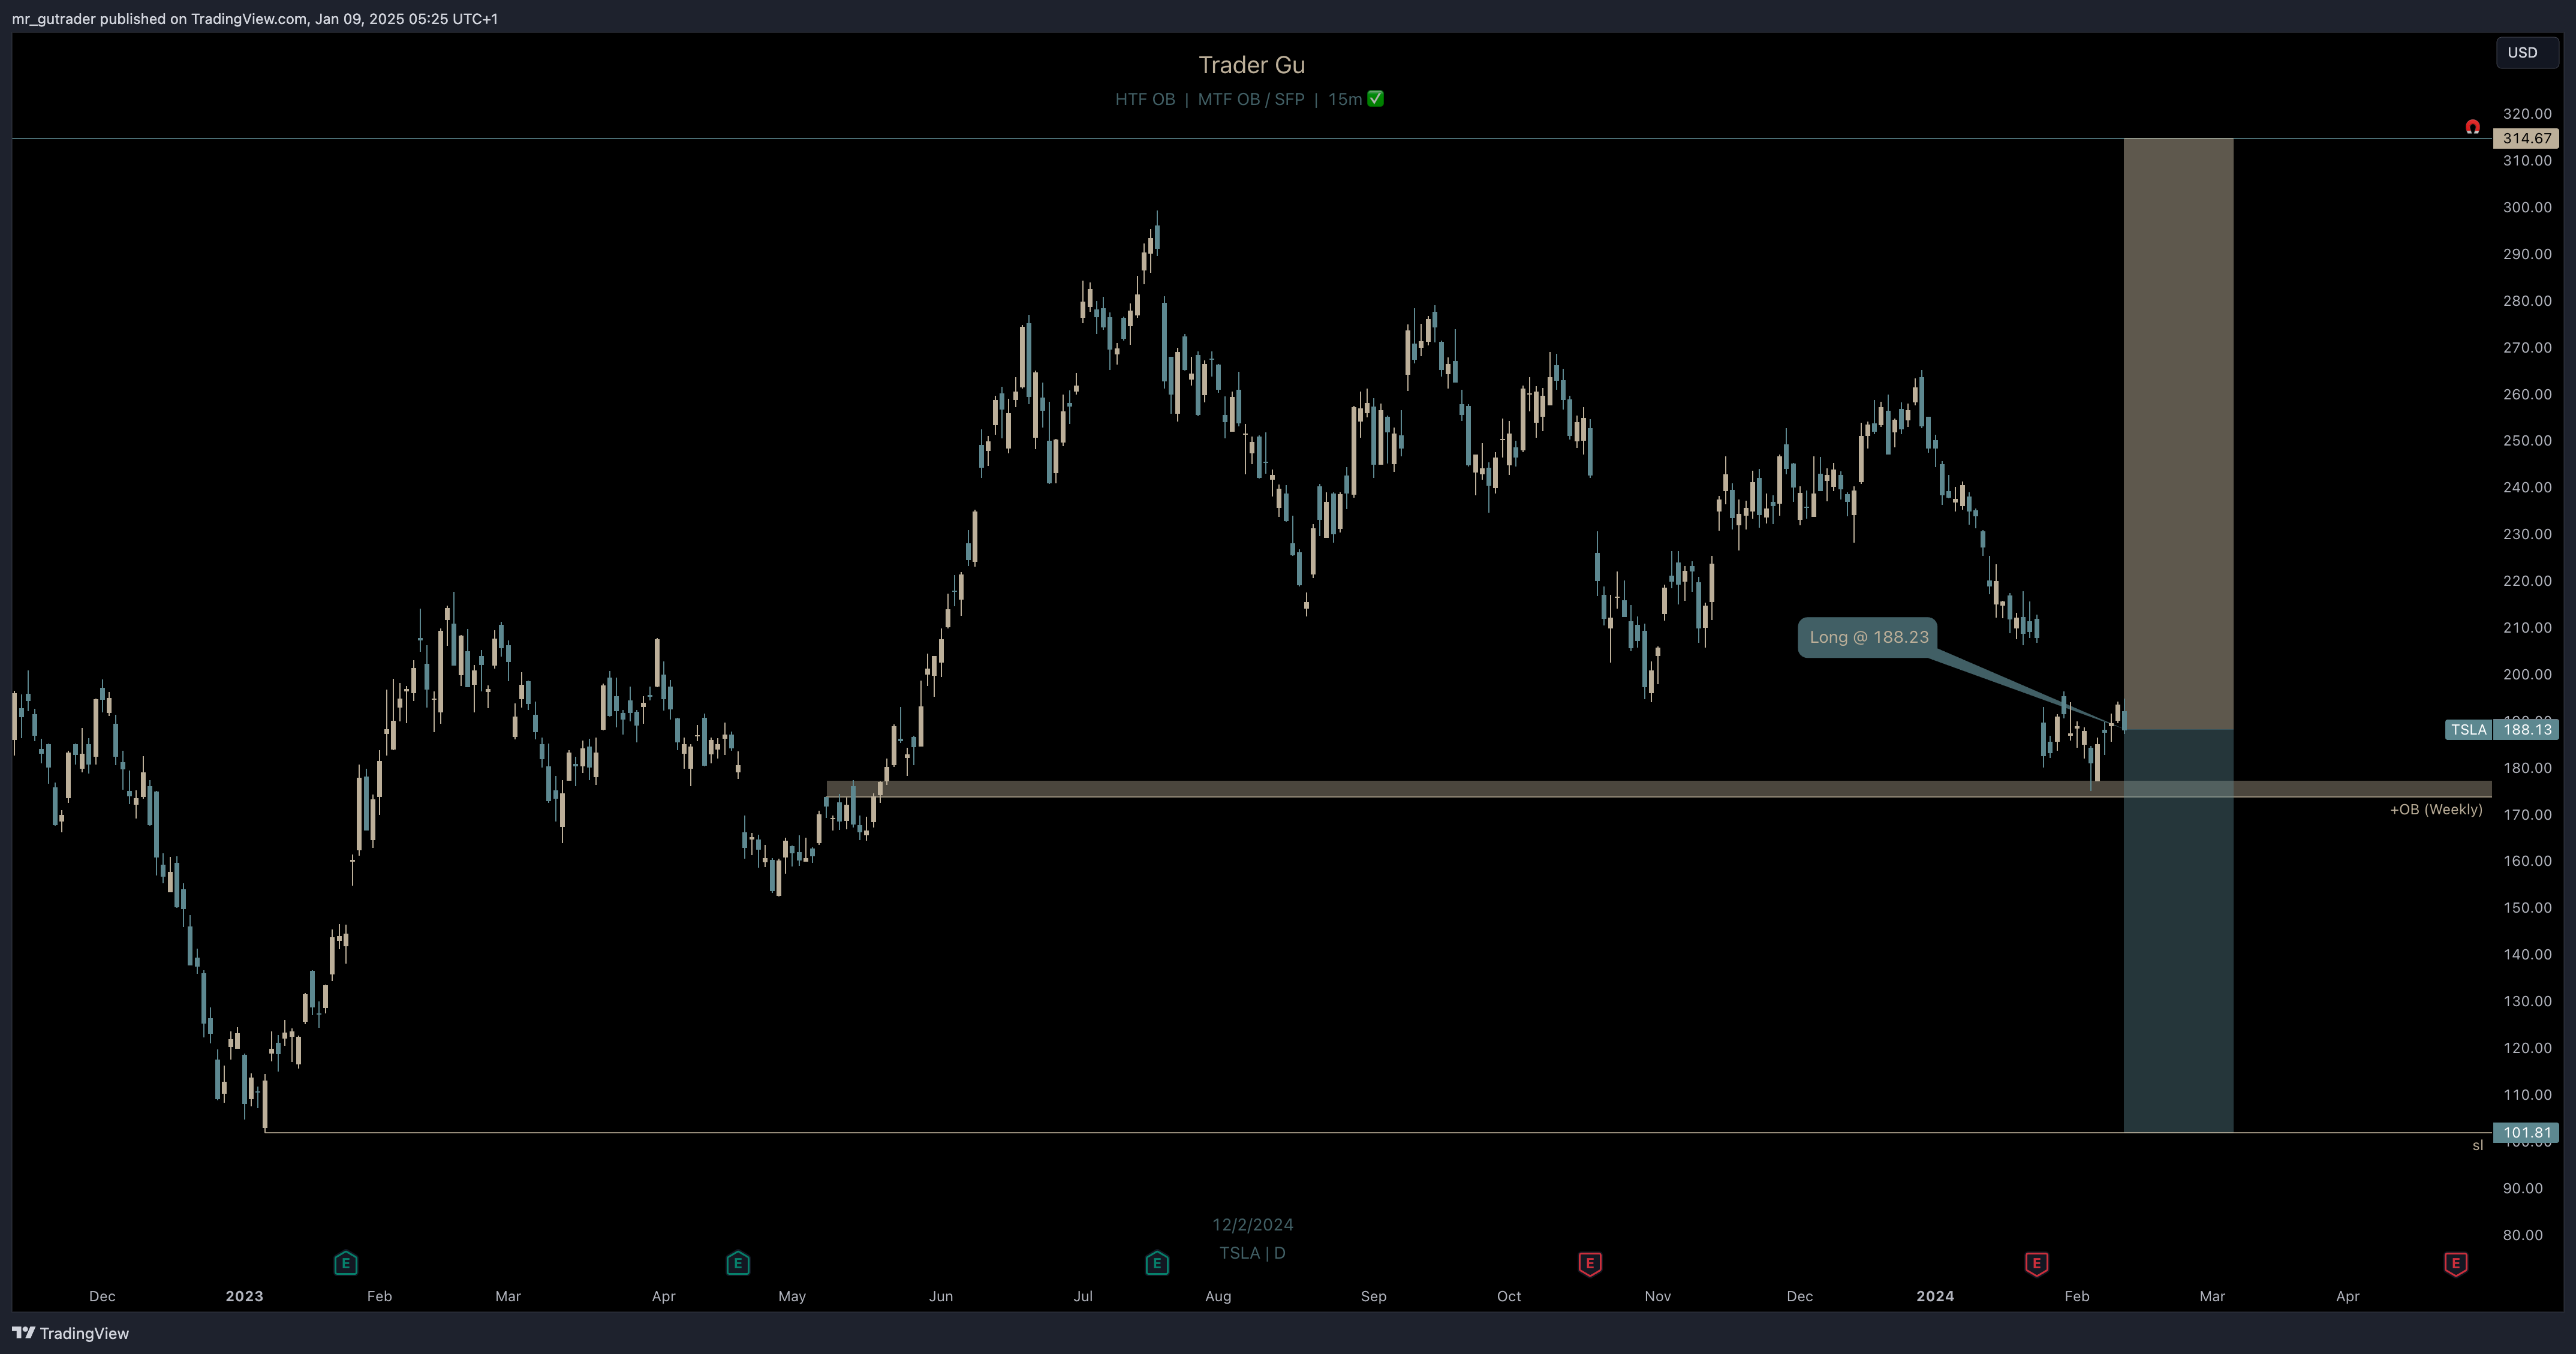Viewport: 2576px width, 1354px height.
Task: Click the red earnings marker after Apr 2024
Action: (x=2456, y=1264)
